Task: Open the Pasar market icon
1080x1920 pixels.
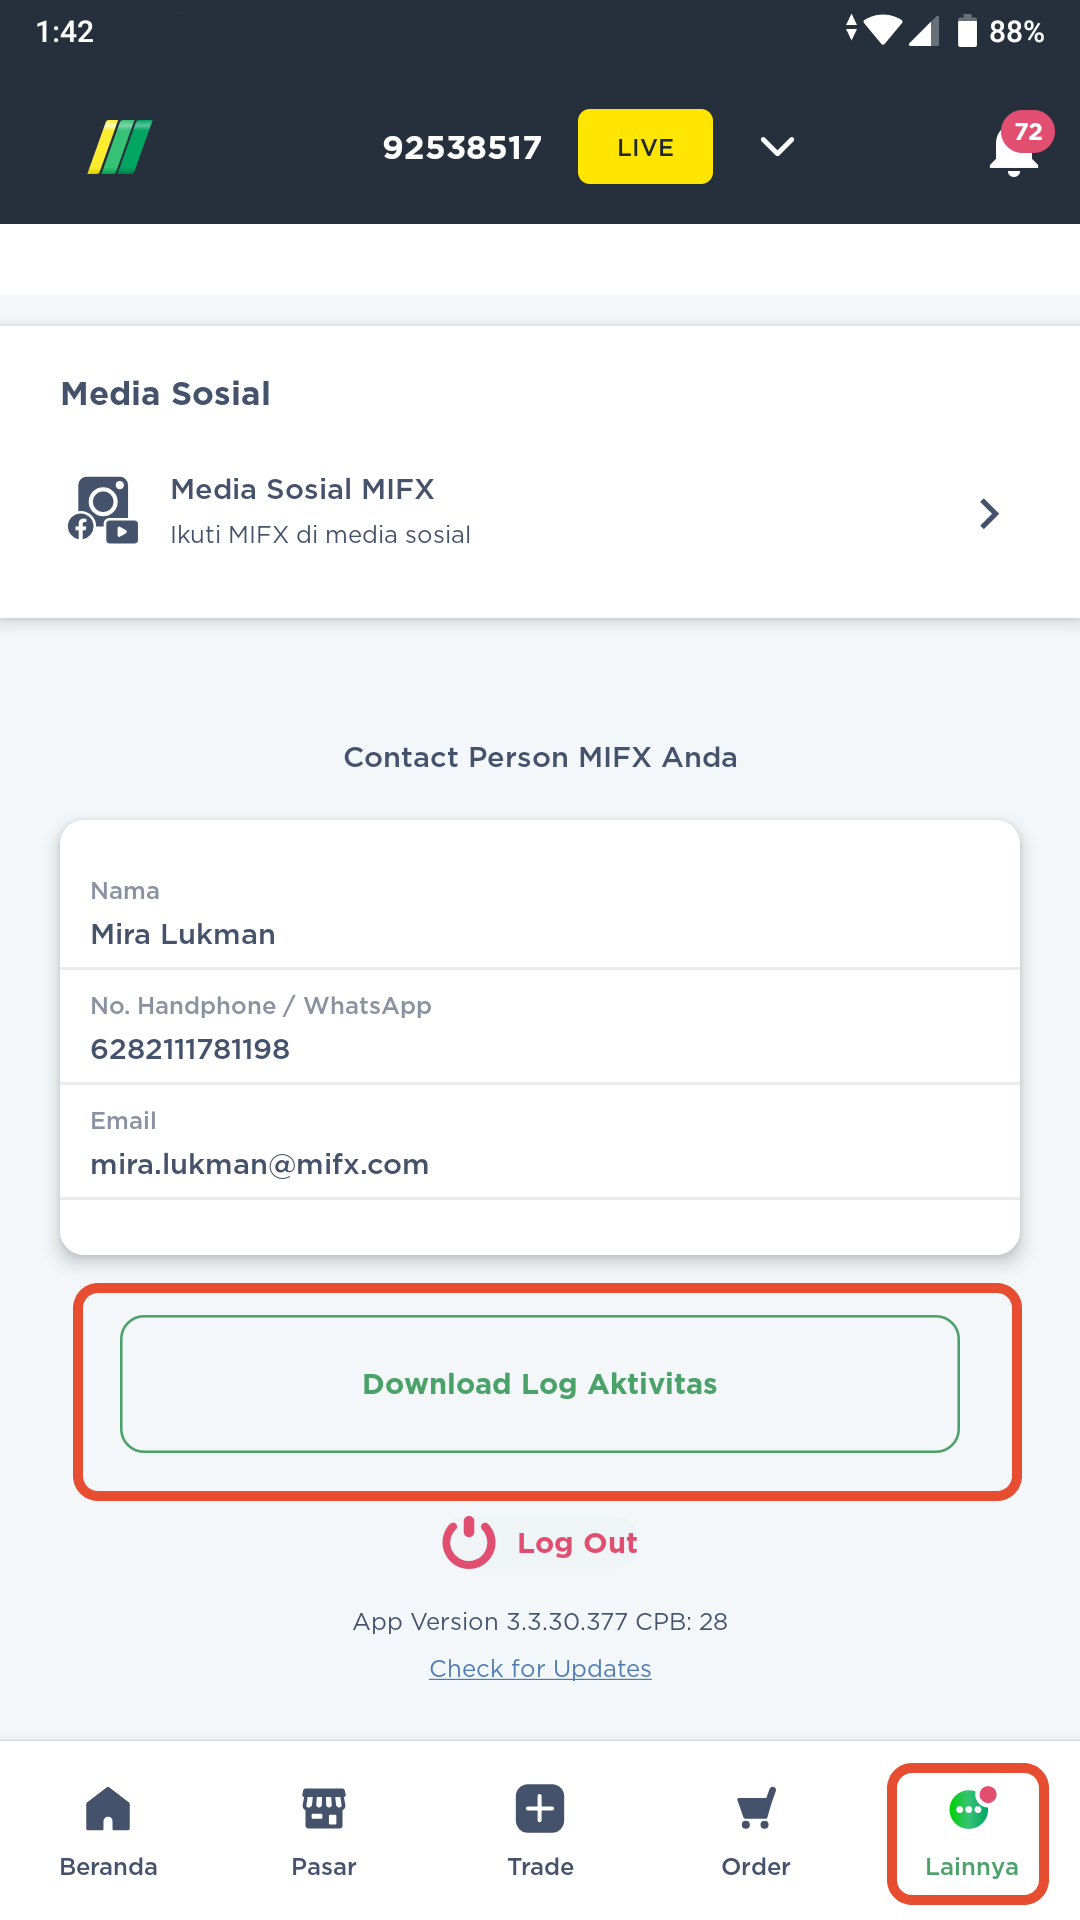Action: pos(324,1809)
